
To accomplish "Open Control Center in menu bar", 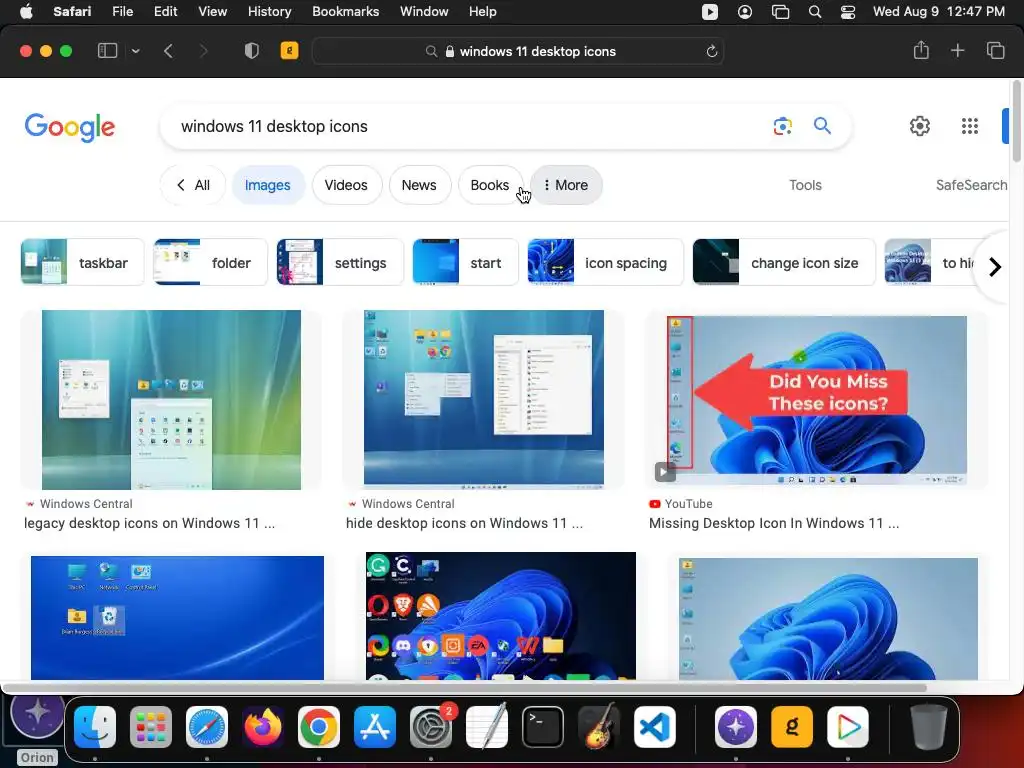I will click(x=848, y=12).
